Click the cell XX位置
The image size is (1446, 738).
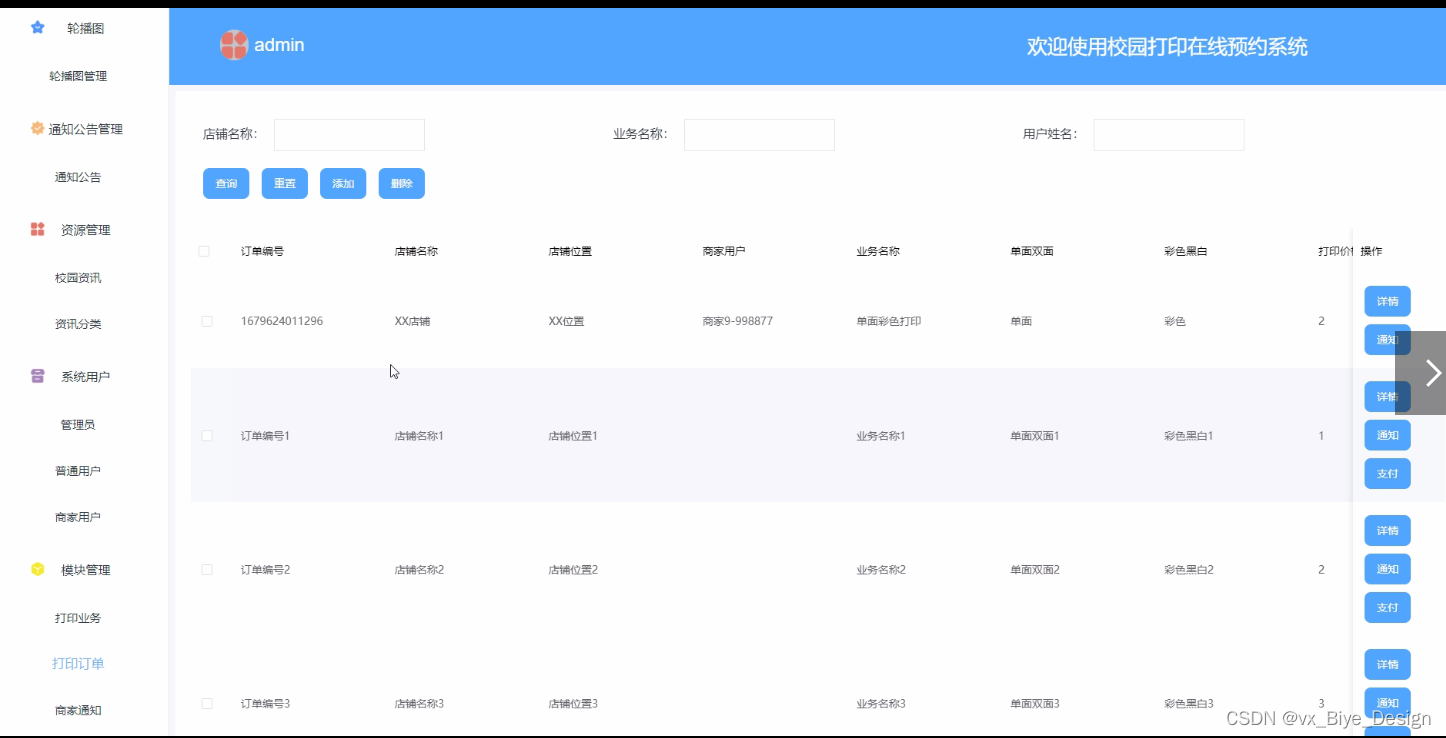click(566, 321)
